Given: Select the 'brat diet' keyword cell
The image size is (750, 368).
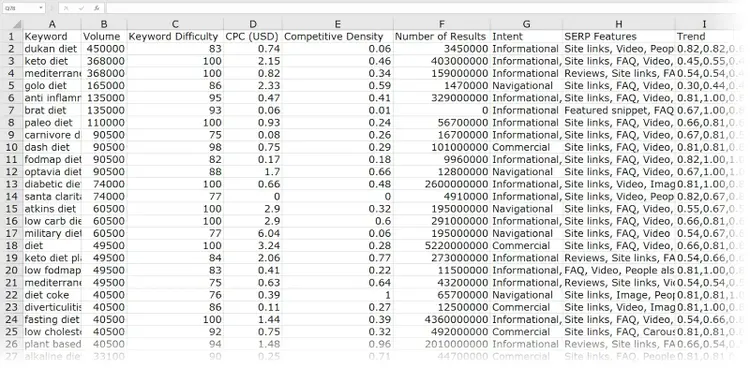Looking at the screenshot, I should click(x=52, y=110).
